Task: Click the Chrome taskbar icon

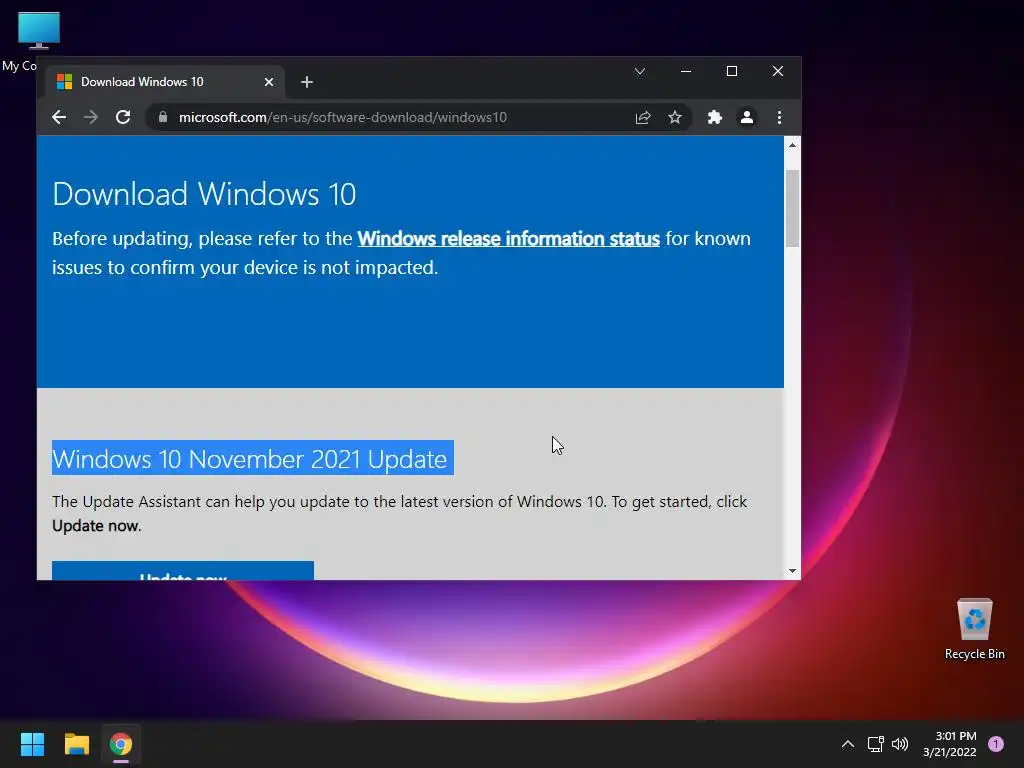Action: point(121,744)
